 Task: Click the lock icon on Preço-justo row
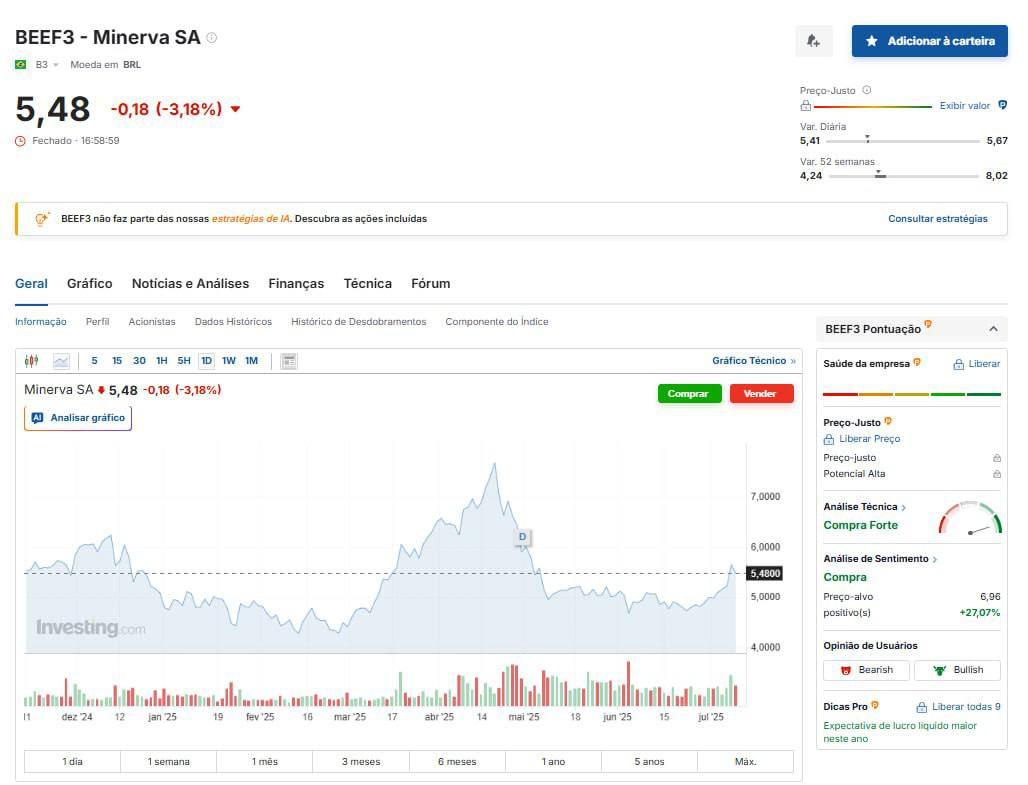tap(997, 458)
